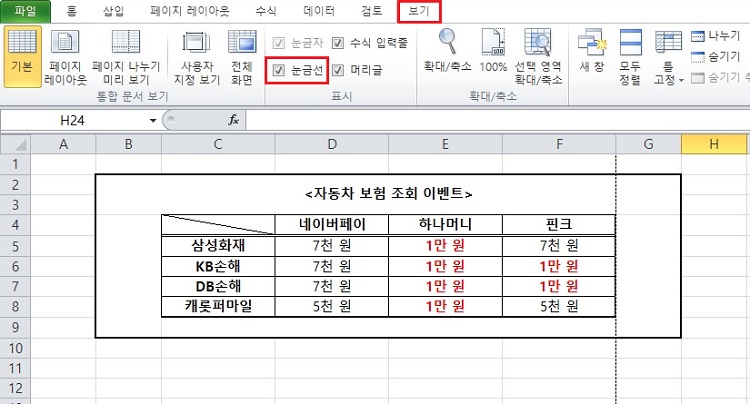Image resolution: width=750 pixels, height=404 pixels.
Task: Select column A header
Action: tap(63, 144)
